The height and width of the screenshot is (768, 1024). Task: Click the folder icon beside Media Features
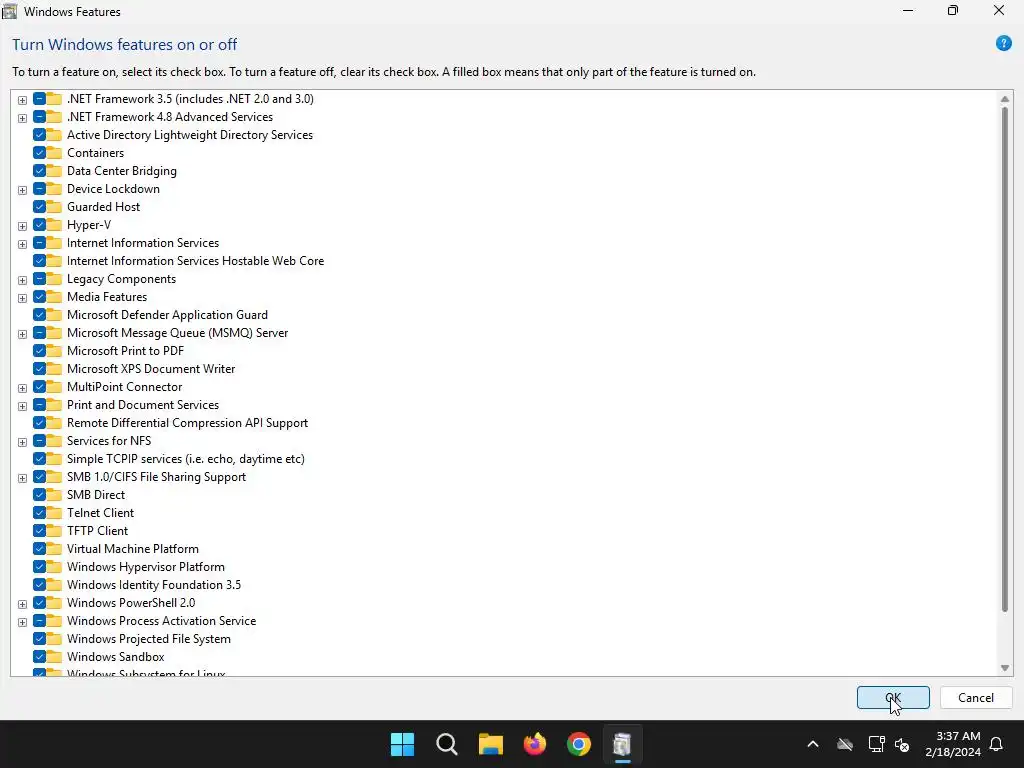(x=54, y=297)
